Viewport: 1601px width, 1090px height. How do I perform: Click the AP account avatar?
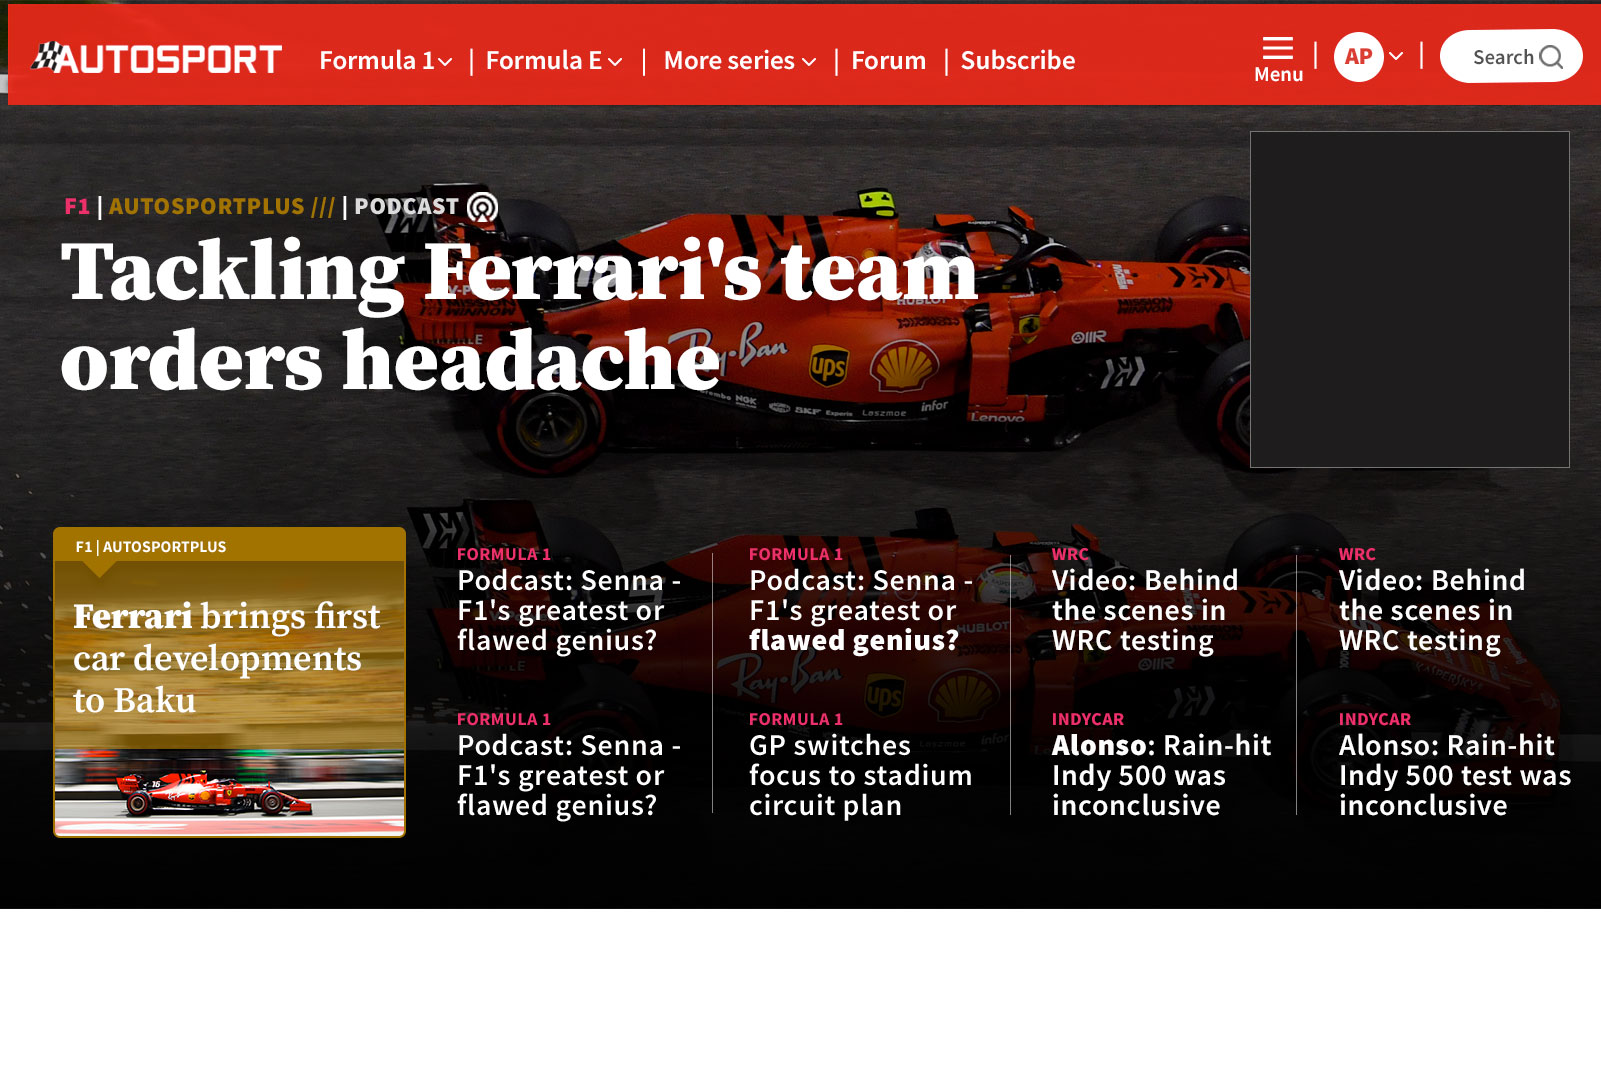tap(1358, 57)
